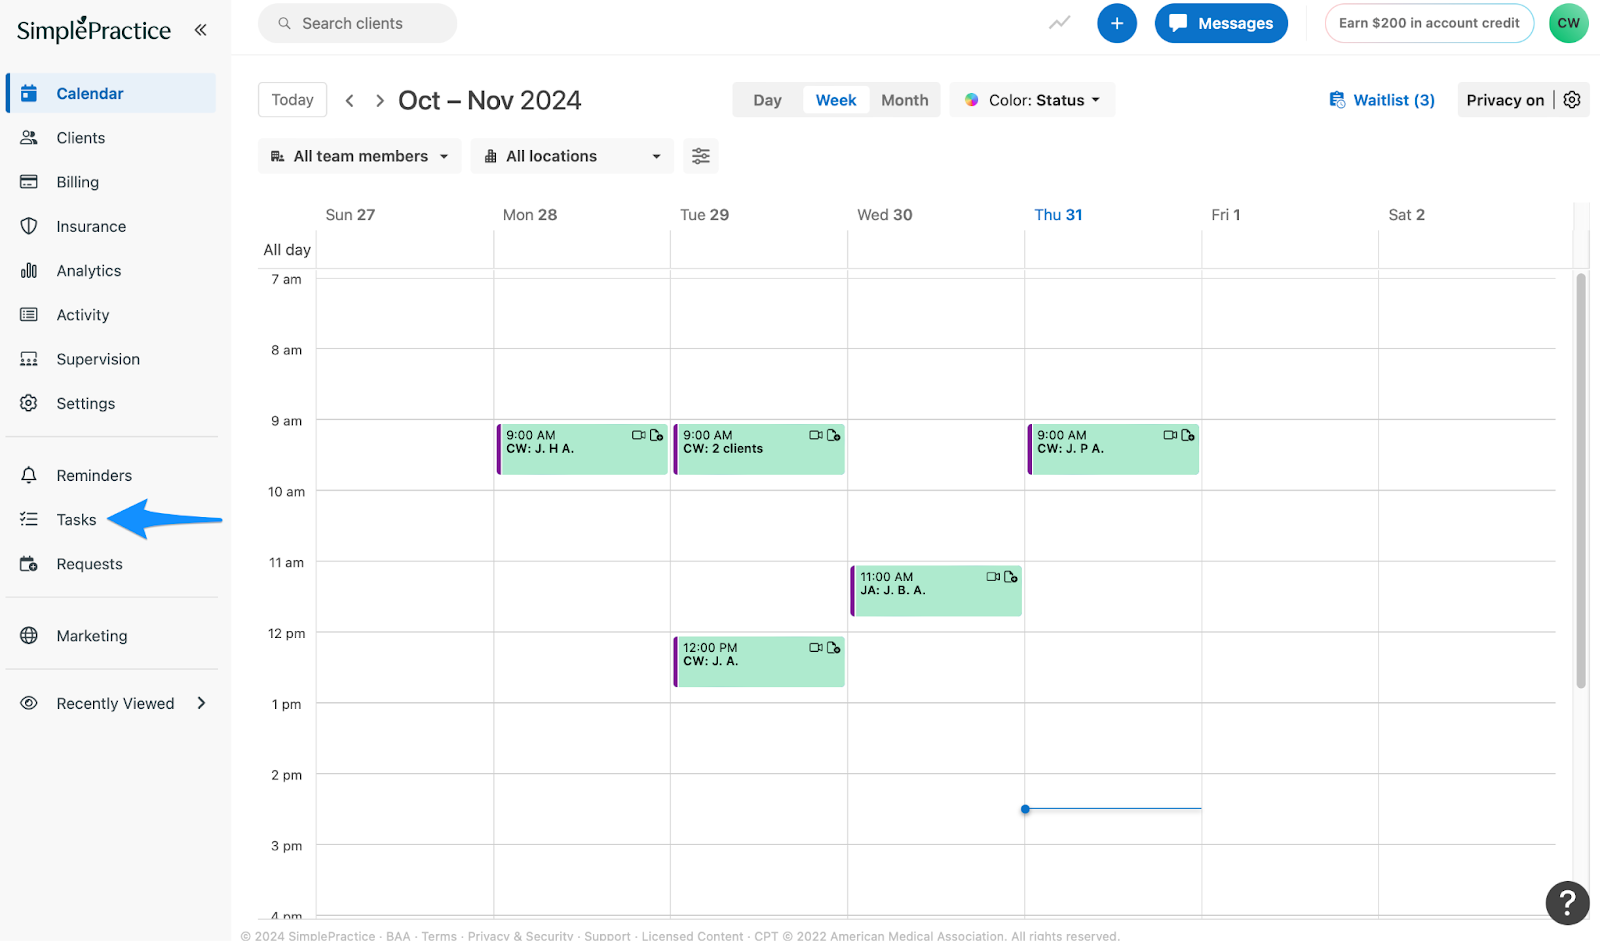The width and height of the screenshot is (1600, 941).
Task: Open Tasks in sidebar
Action: tap(76, 520)
